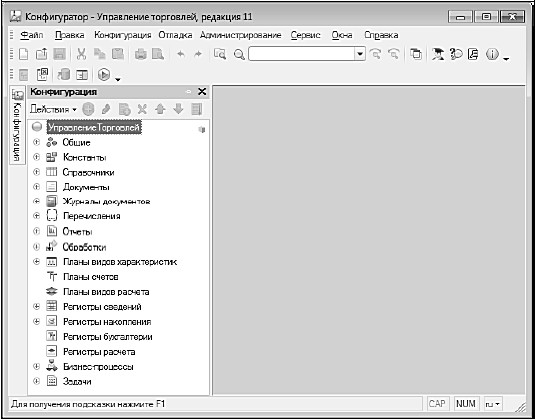The height and width of the screenshot is (420, 536).
Task: Select the vertical Конфигурация side tab
Action: coord(17,125)
